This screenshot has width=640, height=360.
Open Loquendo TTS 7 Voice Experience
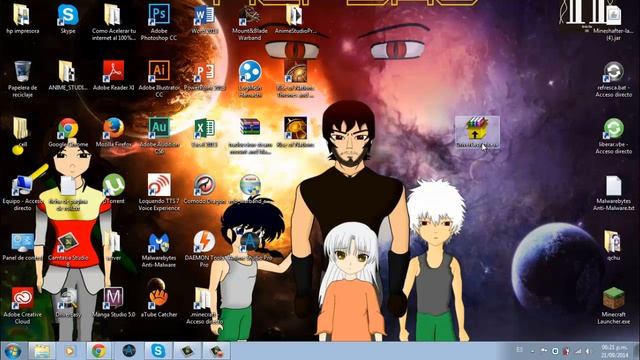[x=159, y=192]
